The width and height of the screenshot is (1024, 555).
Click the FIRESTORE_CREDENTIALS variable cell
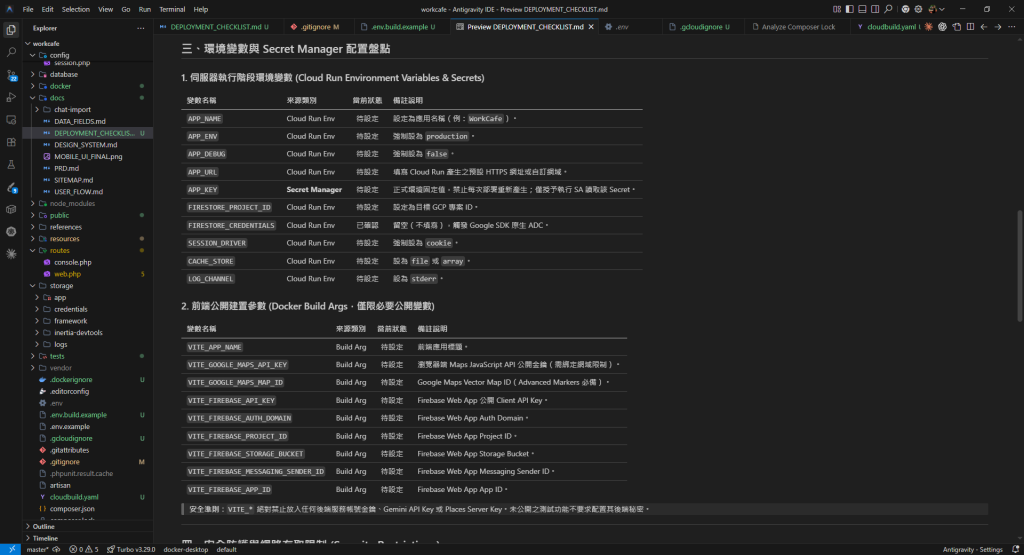tap(231, 225)
